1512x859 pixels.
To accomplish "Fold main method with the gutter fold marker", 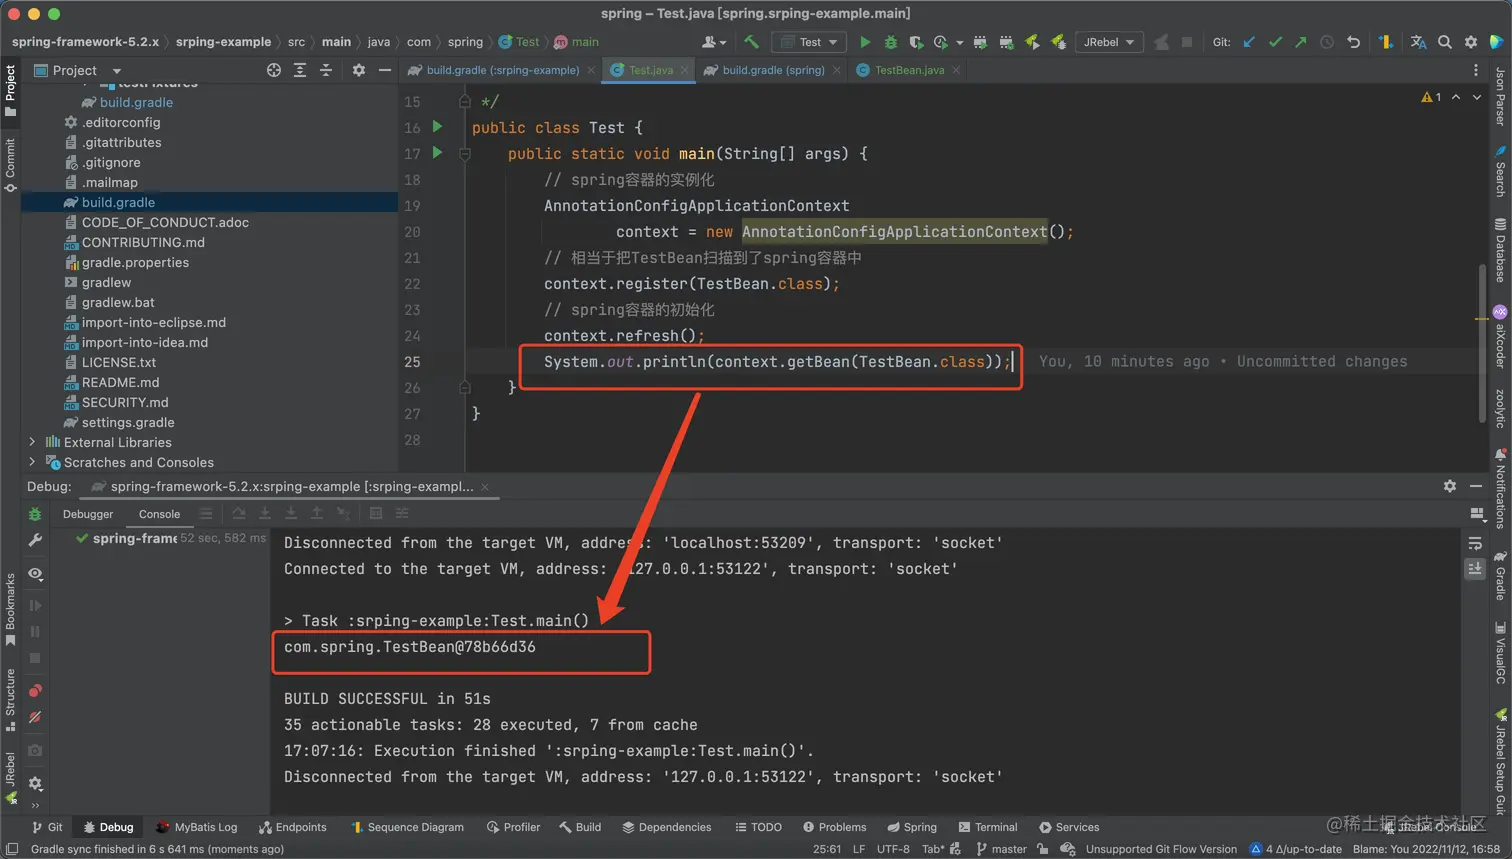I will tap(465, 154).
